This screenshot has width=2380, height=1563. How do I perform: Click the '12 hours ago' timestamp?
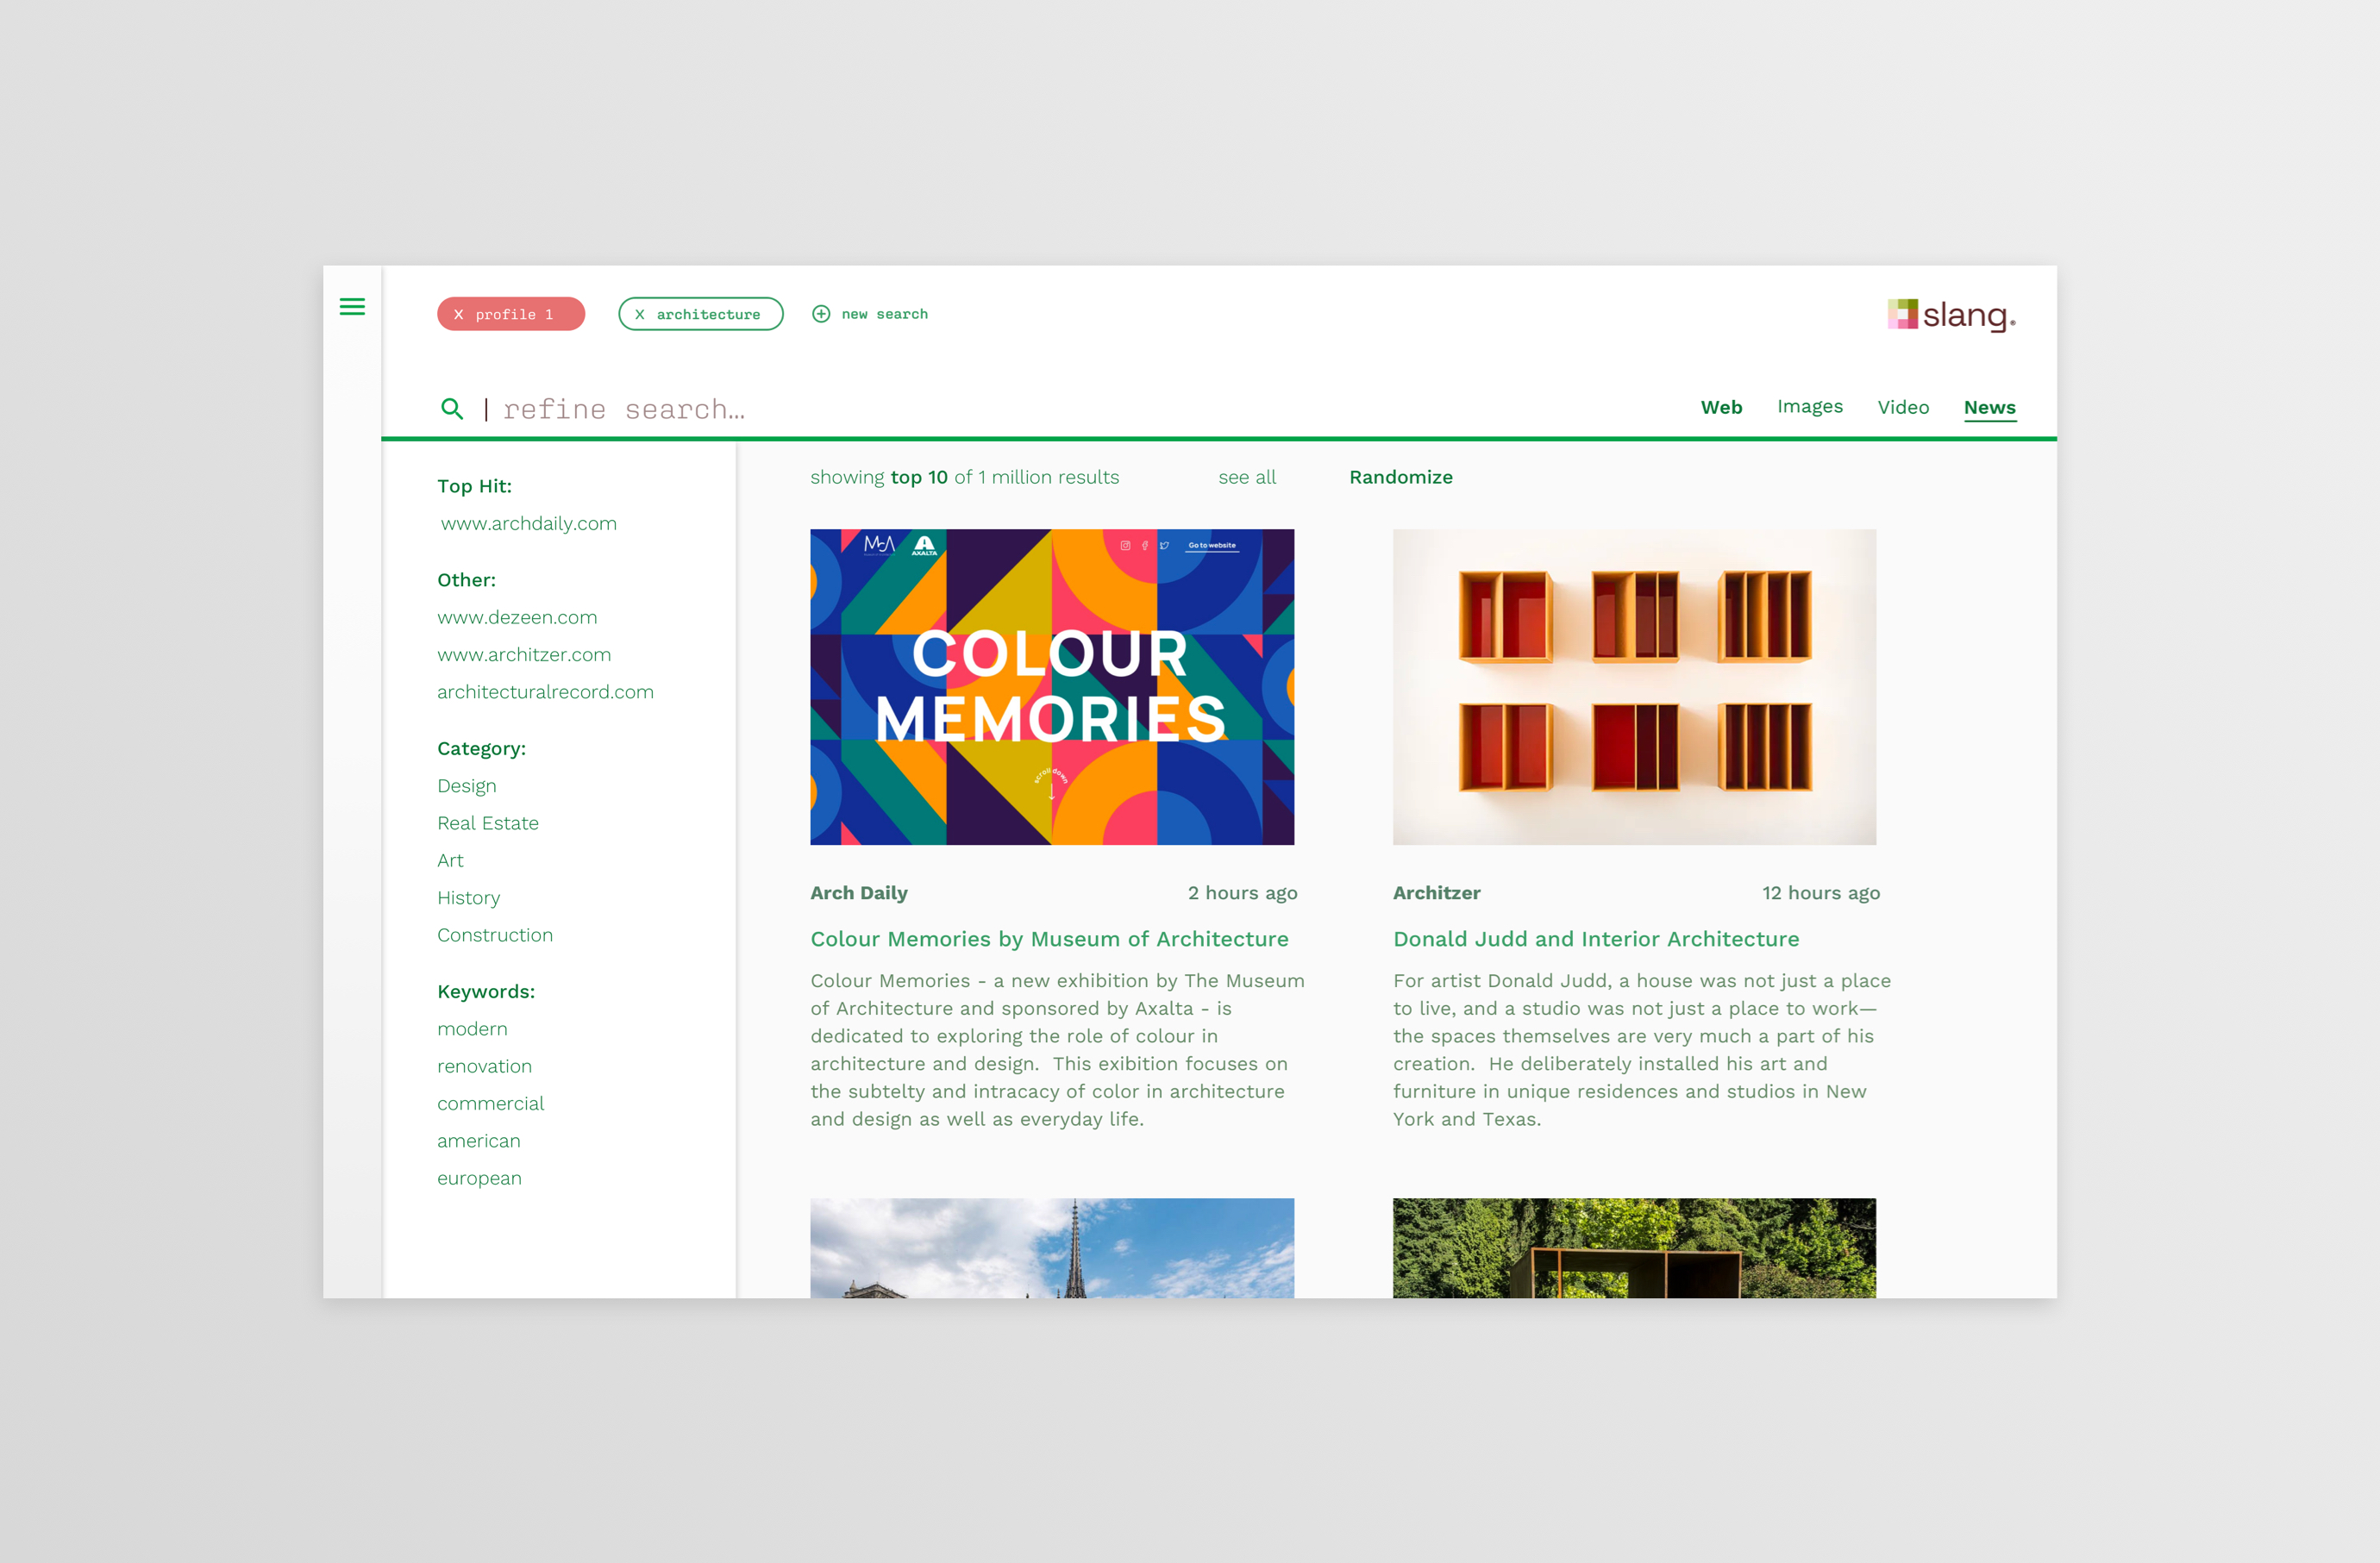coord(1820,893)
